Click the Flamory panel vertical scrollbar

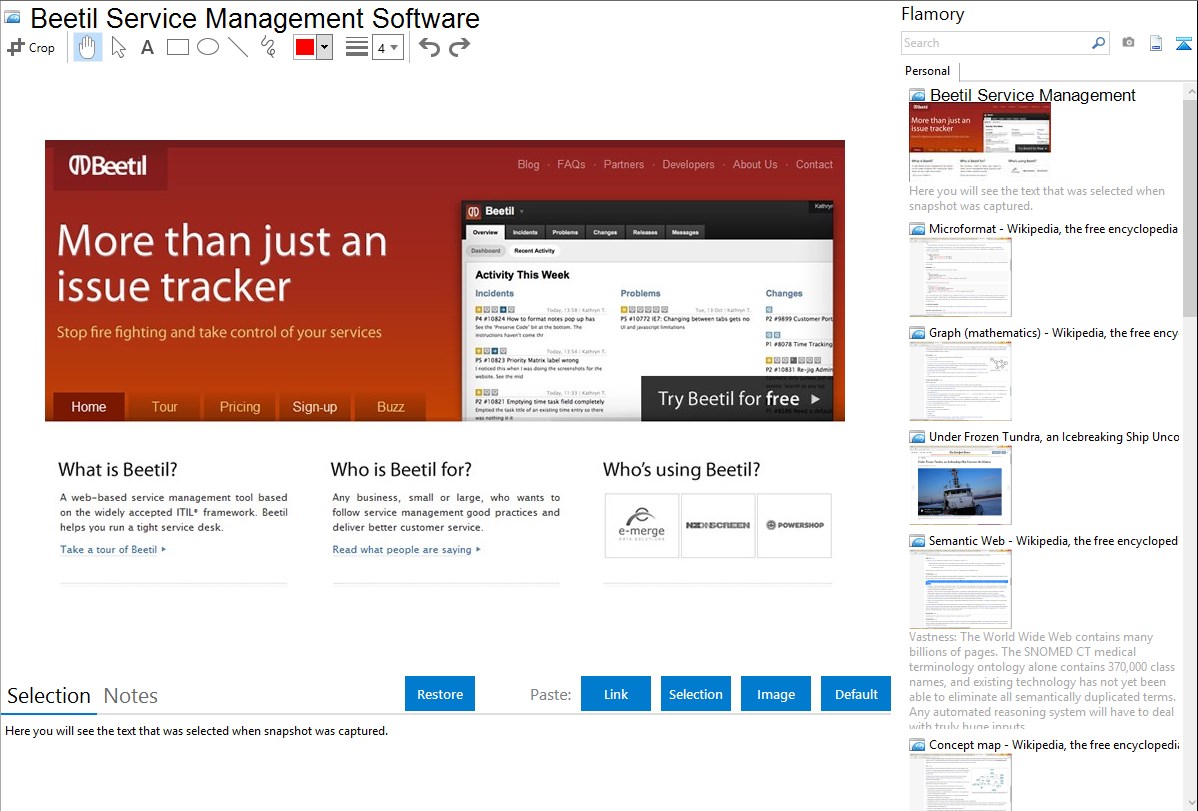click(x=1190, y=206)
